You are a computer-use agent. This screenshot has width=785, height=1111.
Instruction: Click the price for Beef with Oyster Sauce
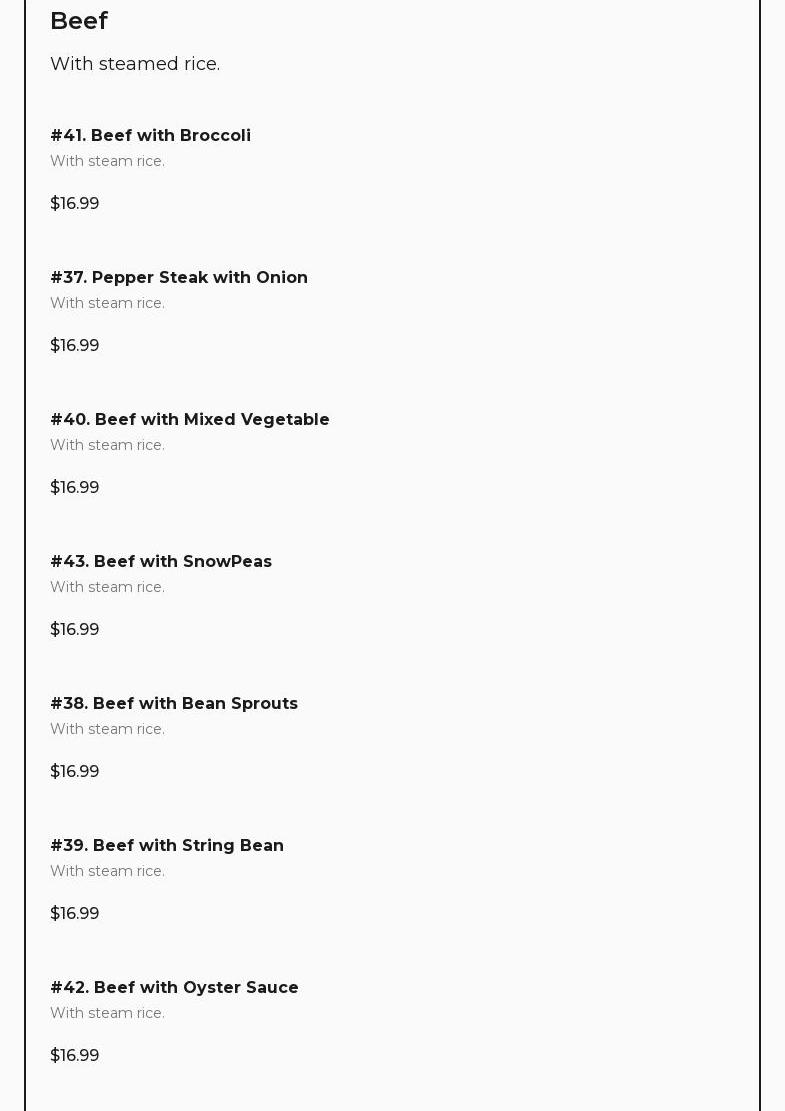click(75, 1055)
